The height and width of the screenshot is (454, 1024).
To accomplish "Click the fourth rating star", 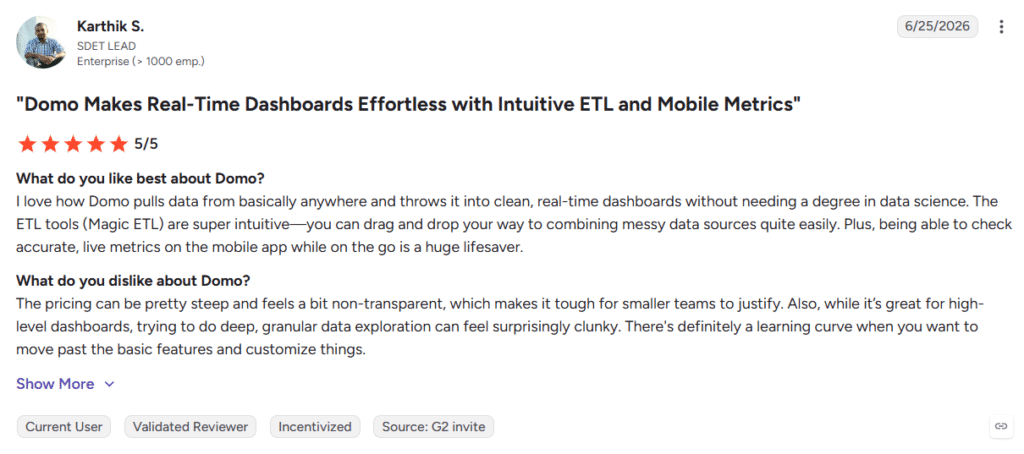I will pyautogui.click(x=95, y=144).
